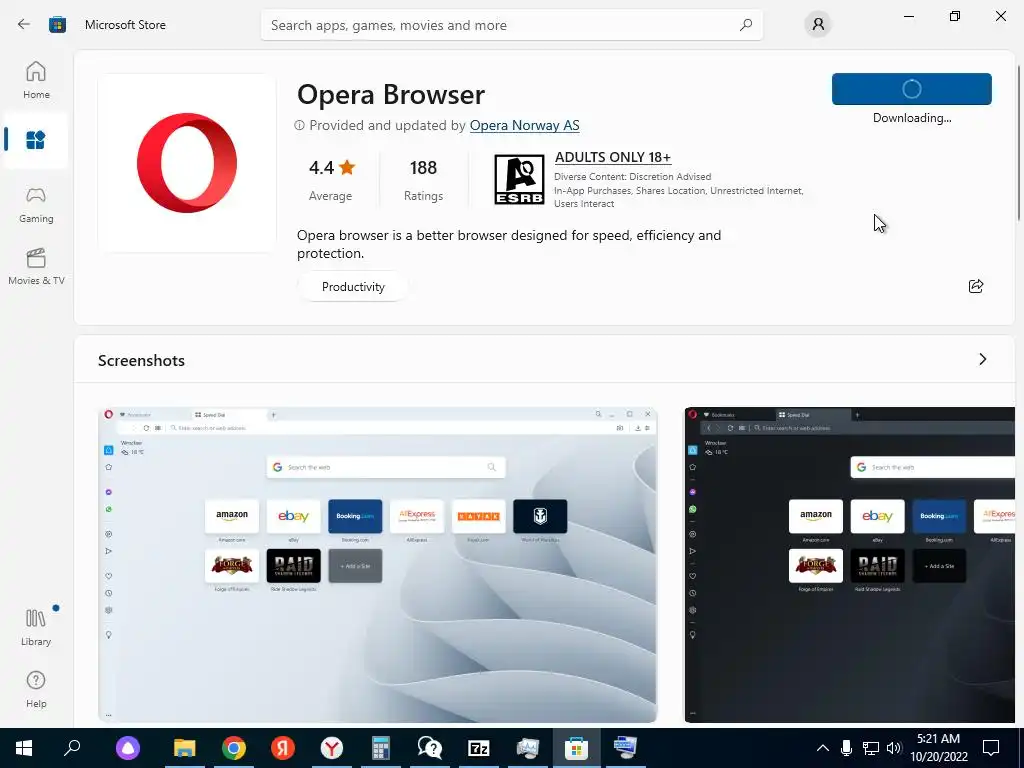
Task: Click the page vertical scrollbar
Action: pyautogui.click(x=1019, y=144)
